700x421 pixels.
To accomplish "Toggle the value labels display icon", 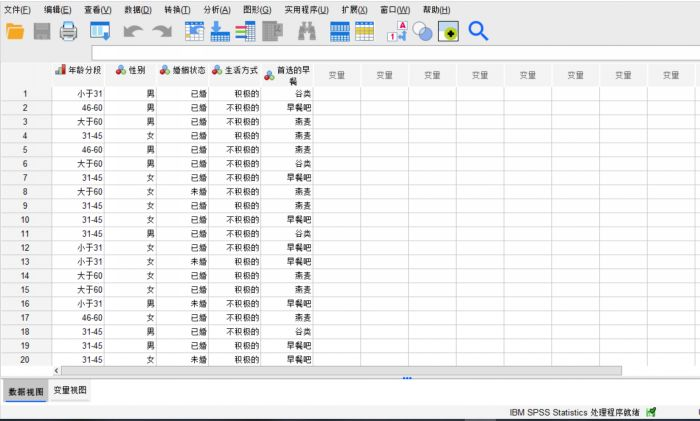I will pyautogui.click(x=398, y=32).
